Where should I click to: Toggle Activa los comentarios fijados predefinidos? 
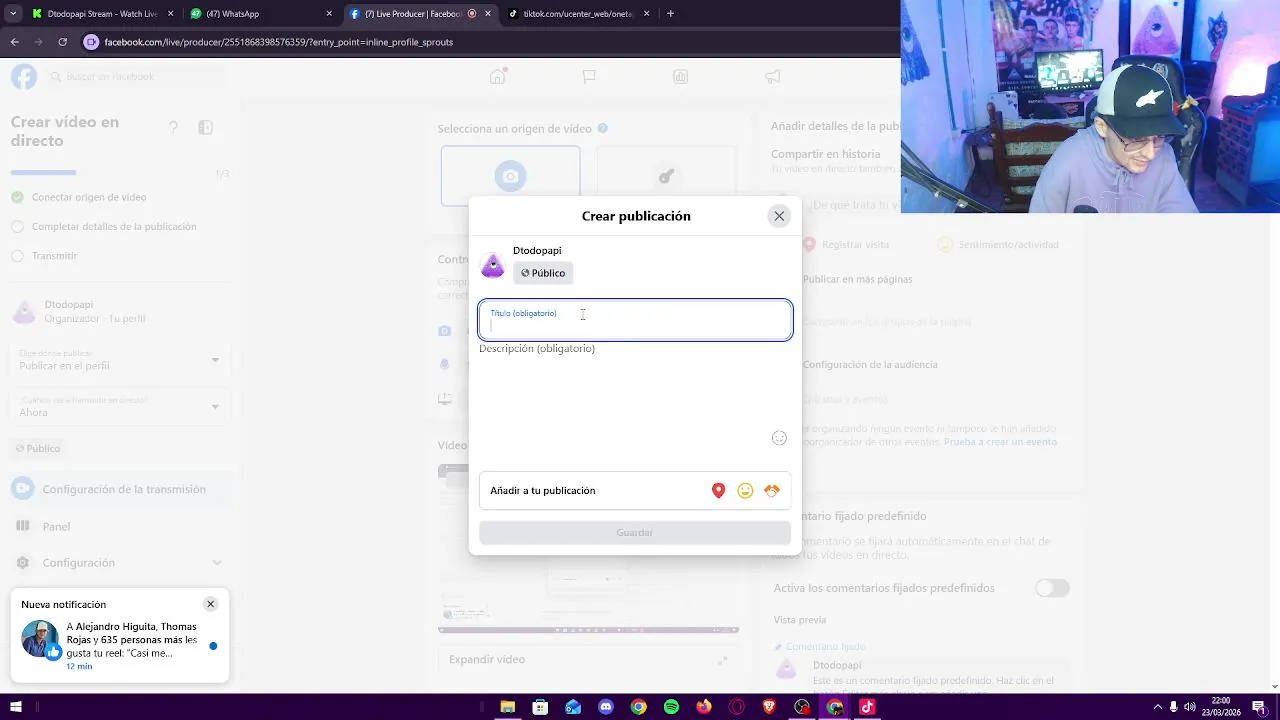[x=1052, y=588]
